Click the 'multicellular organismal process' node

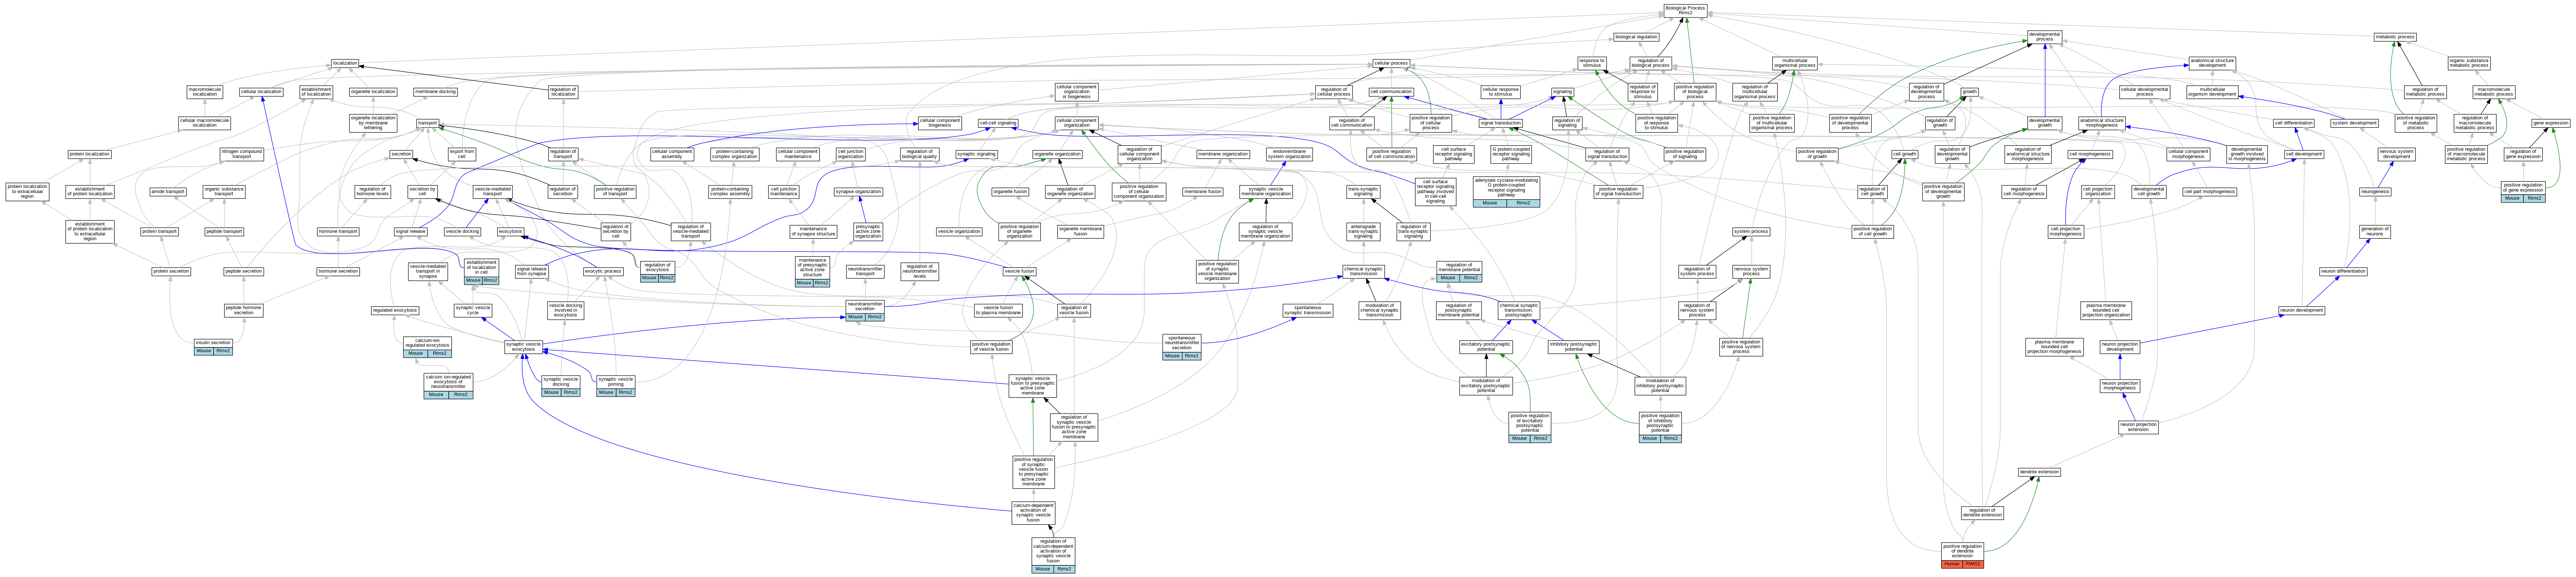pos(1795,63)
